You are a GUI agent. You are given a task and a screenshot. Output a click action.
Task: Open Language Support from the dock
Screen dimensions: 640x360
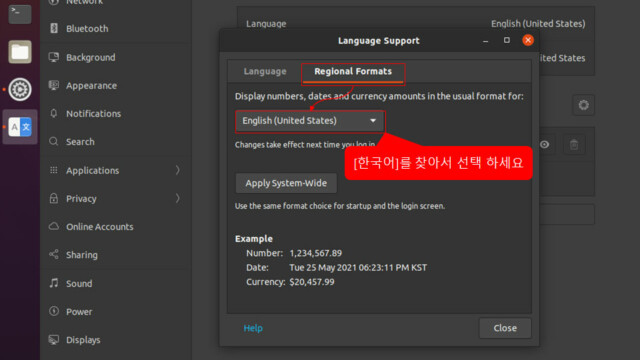(20, 127)
